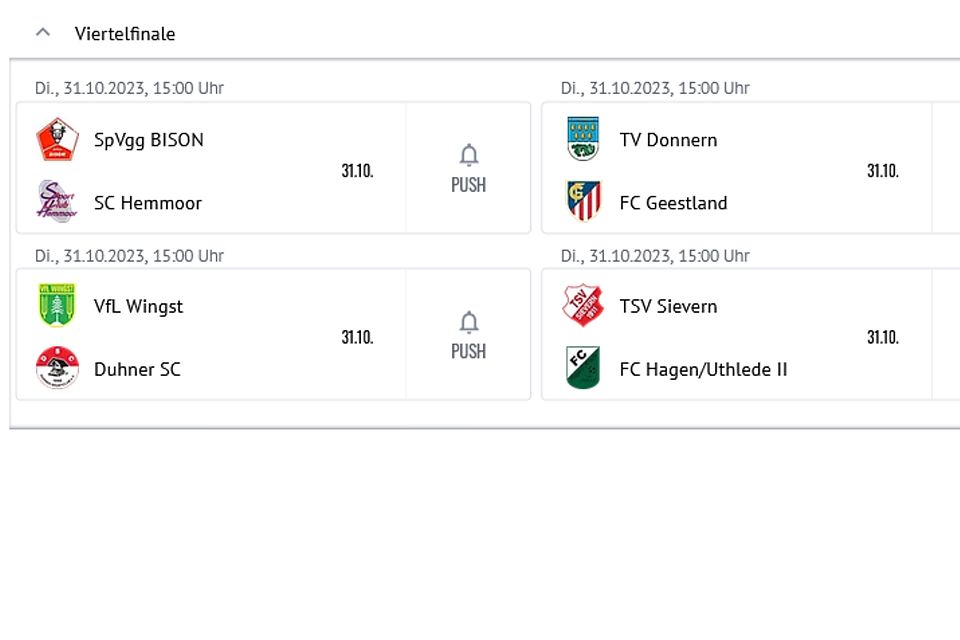
Task: Click the FC Geestland club crest
Action: tap(583, 201)
